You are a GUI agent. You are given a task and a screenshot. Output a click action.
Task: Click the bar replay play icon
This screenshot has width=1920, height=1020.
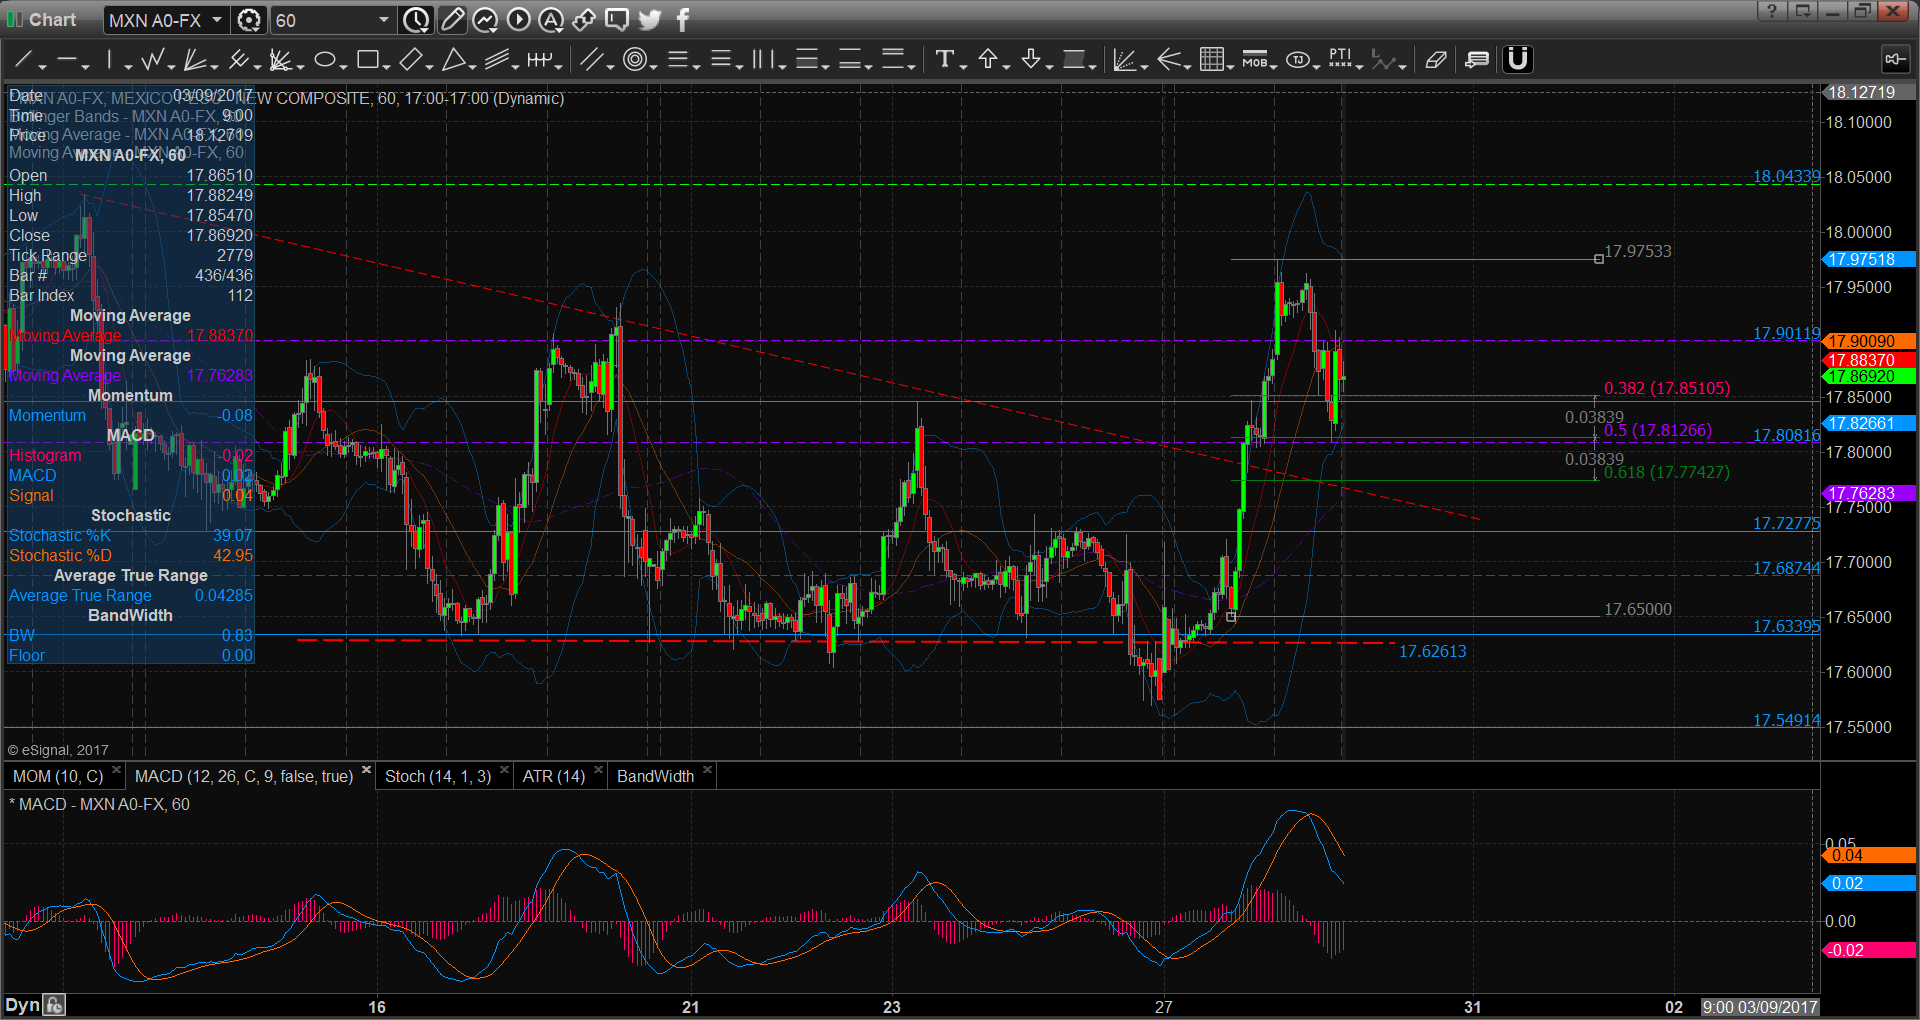[518, 19]
